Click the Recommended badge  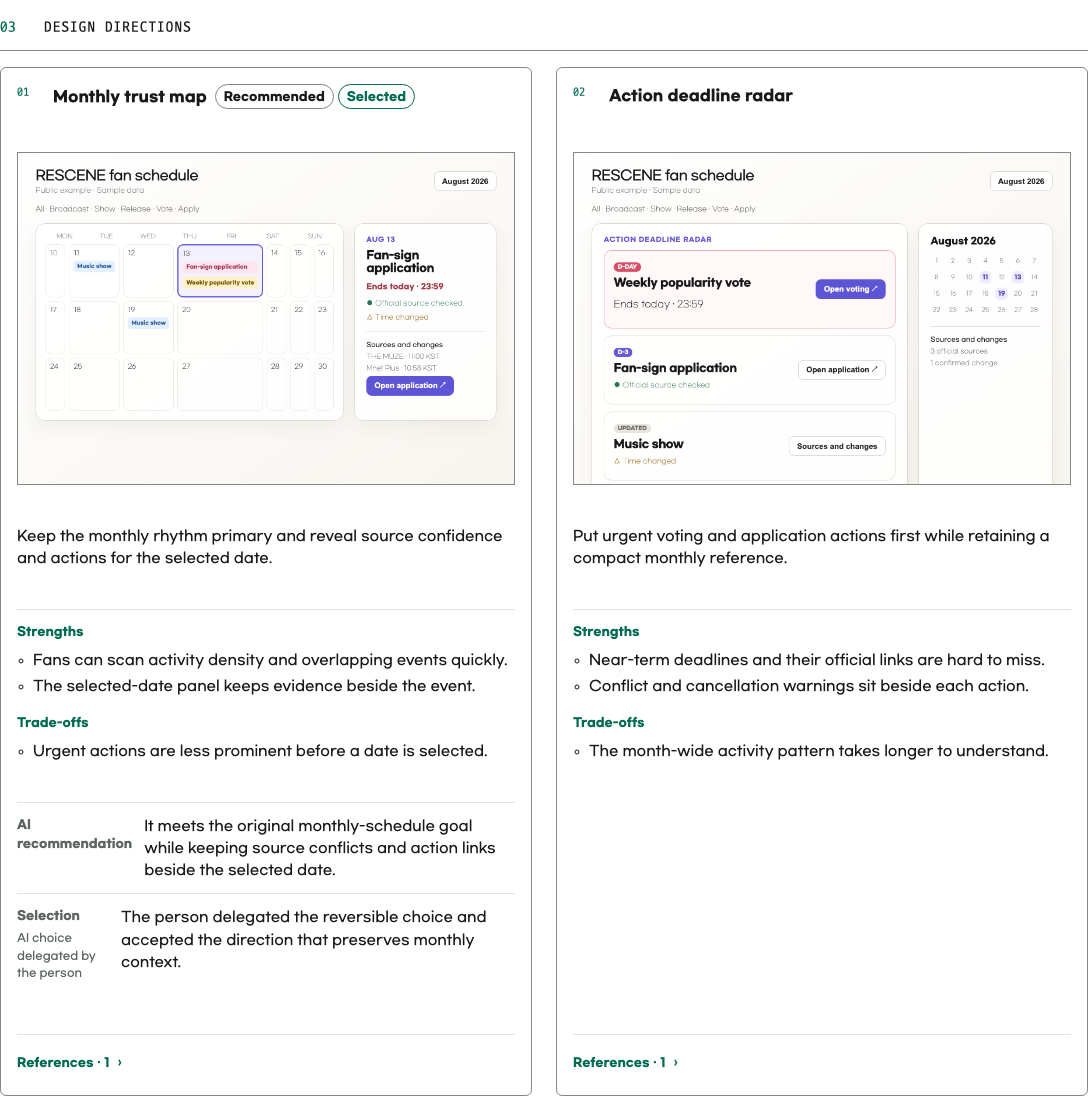274,96
